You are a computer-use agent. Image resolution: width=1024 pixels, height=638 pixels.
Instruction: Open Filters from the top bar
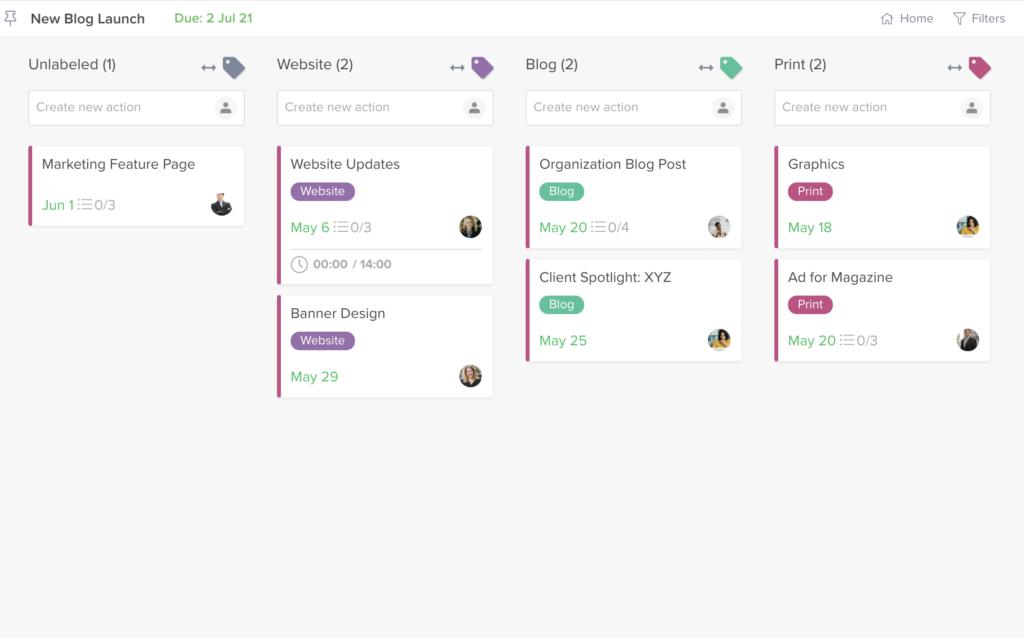(980, 17)
